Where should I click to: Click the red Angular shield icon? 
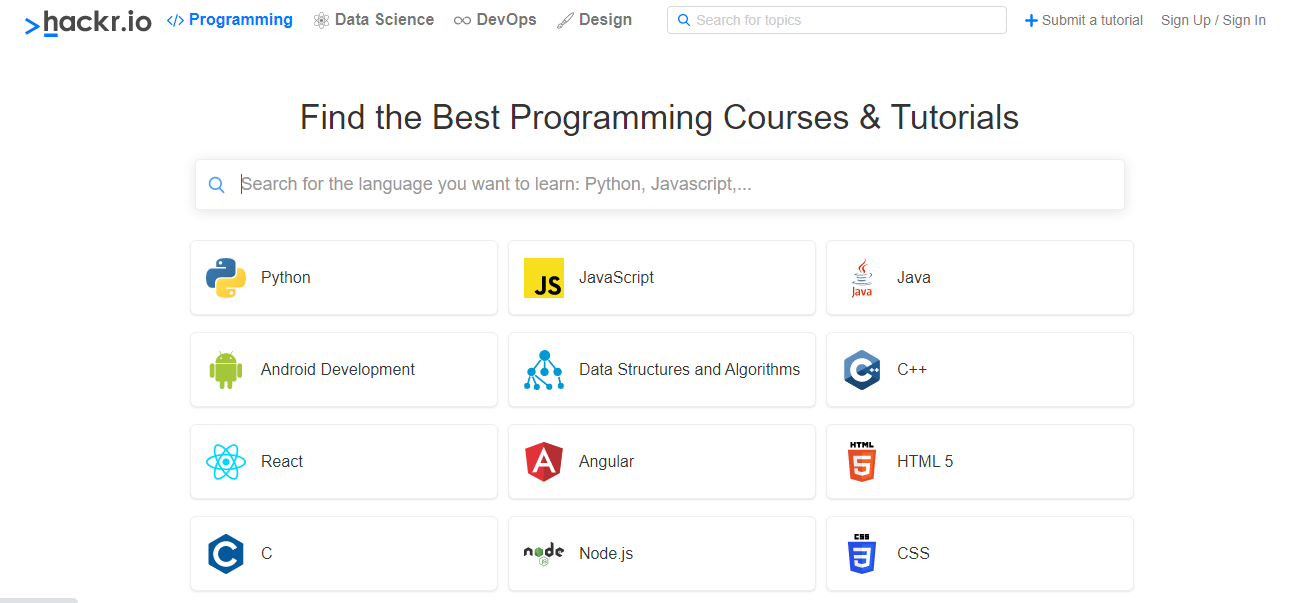(544, 462)
